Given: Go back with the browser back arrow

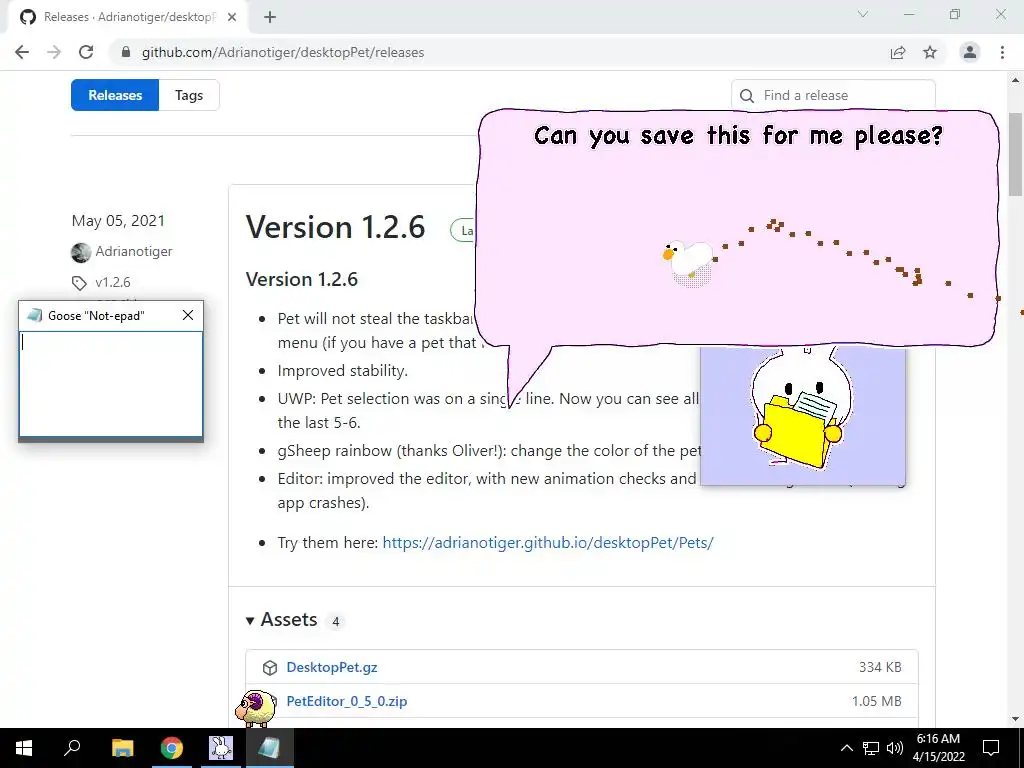Looking at the screenshot, I should [x=22, y=52].
